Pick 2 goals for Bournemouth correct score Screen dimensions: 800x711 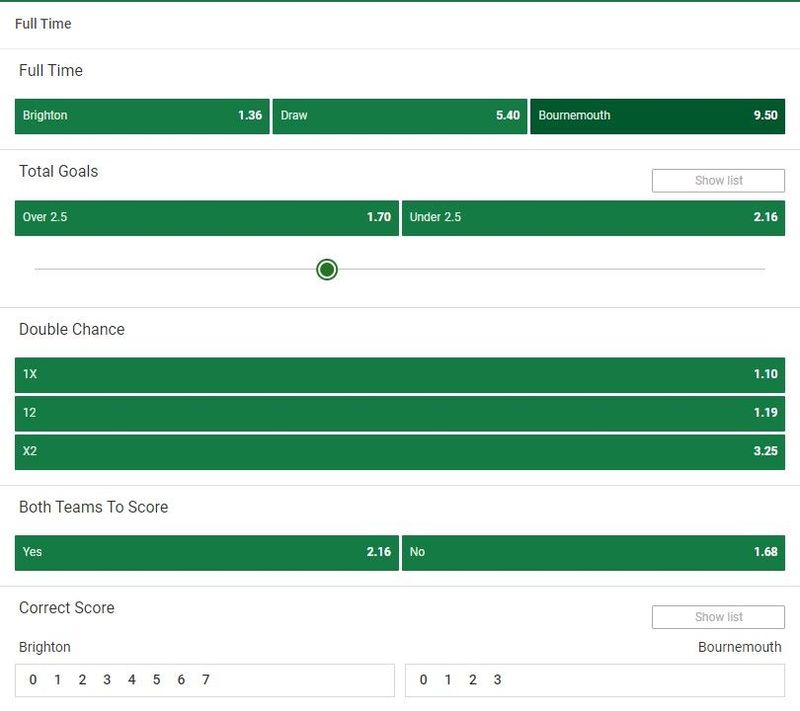pos(472,680)
